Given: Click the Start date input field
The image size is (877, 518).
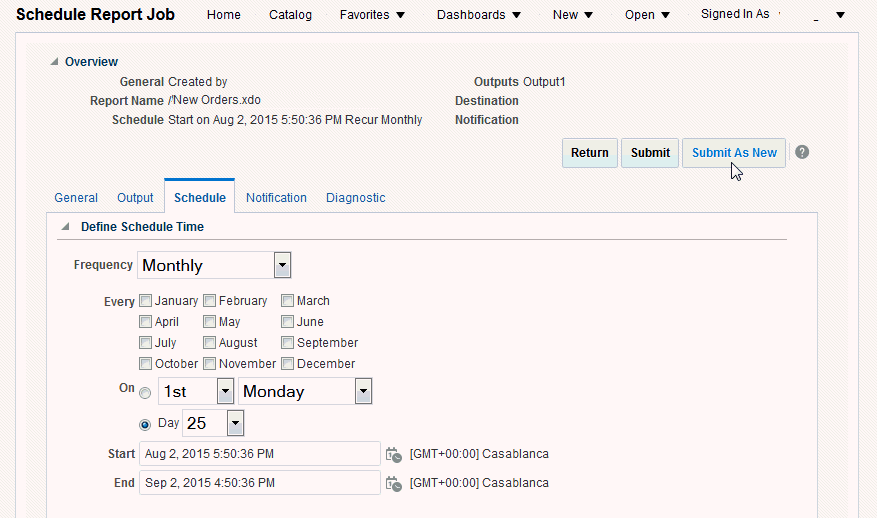Looking at the screenshot, I should tap(260, 454).
